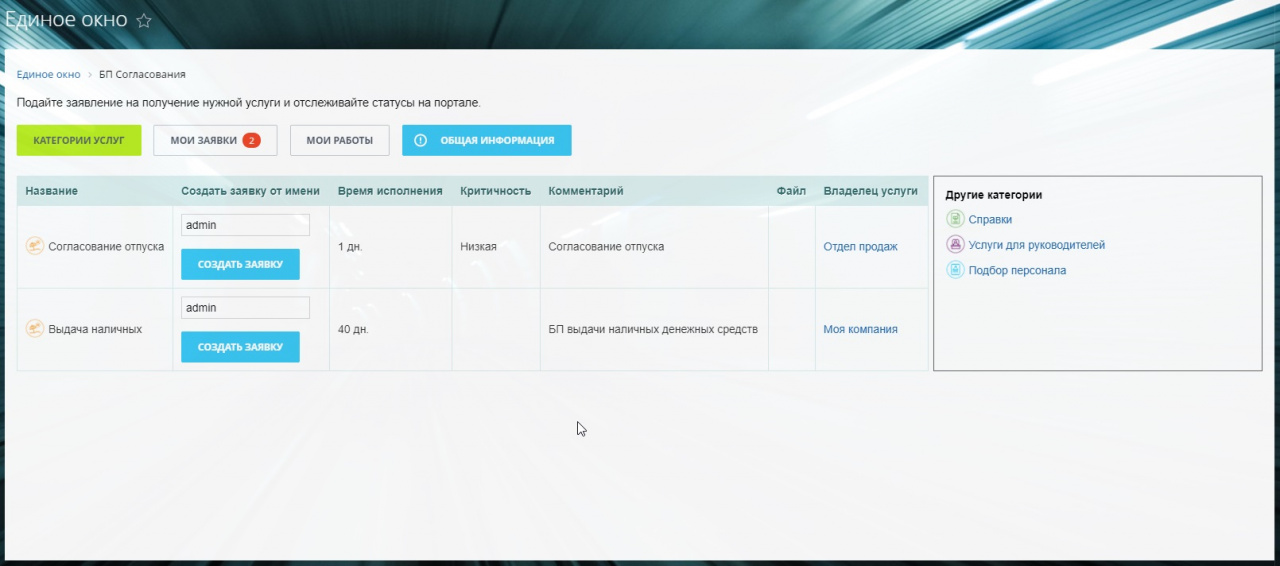Click the Файл column header
The width and height of the screenshot is (1280, 566).
point(791,191)
